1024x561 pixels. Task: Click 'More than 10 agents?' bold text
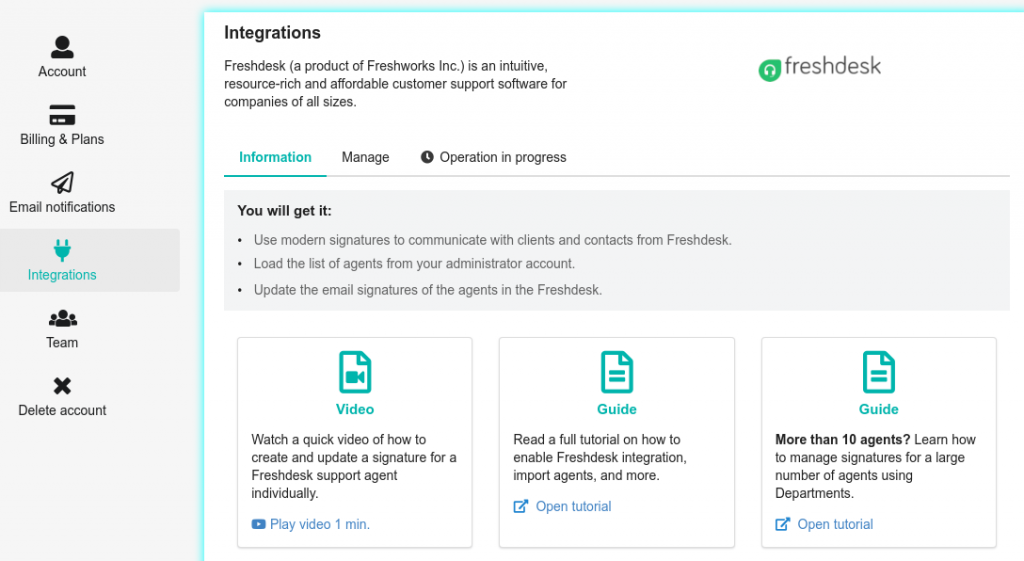click(x=842, y=440)
